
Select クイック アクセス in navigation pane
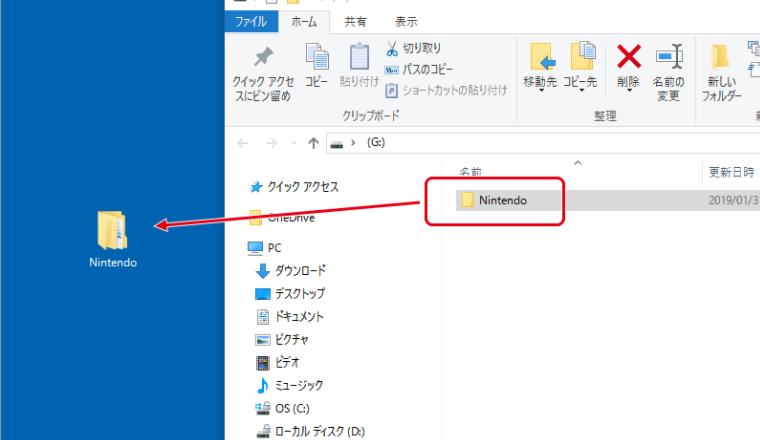click(x=294, y=187)
